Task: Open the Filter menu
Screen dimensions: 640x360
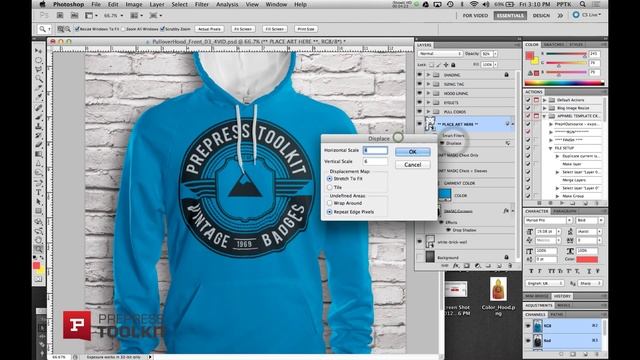Action: pyautogui.click(x=202, y=4)
